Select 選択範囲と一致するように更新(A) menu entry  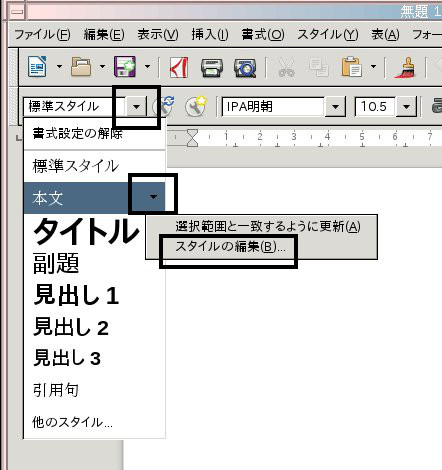pyautogui.click(x=268, y=227)
